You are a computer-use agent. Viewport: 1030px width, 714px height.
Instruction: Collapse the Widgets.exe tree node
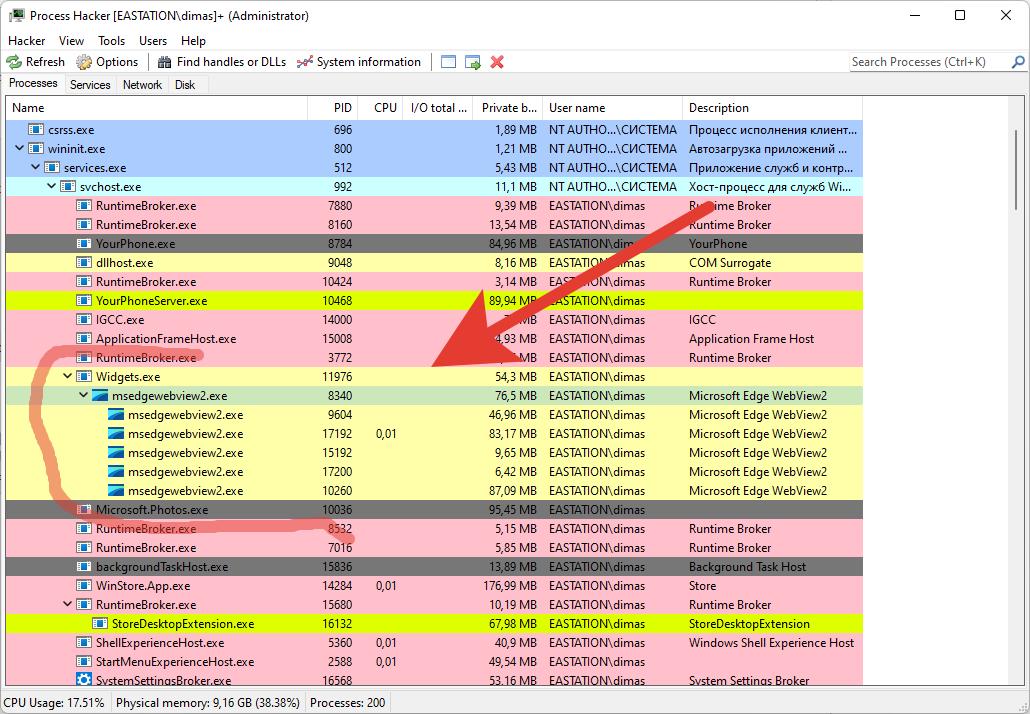[67, 376]
